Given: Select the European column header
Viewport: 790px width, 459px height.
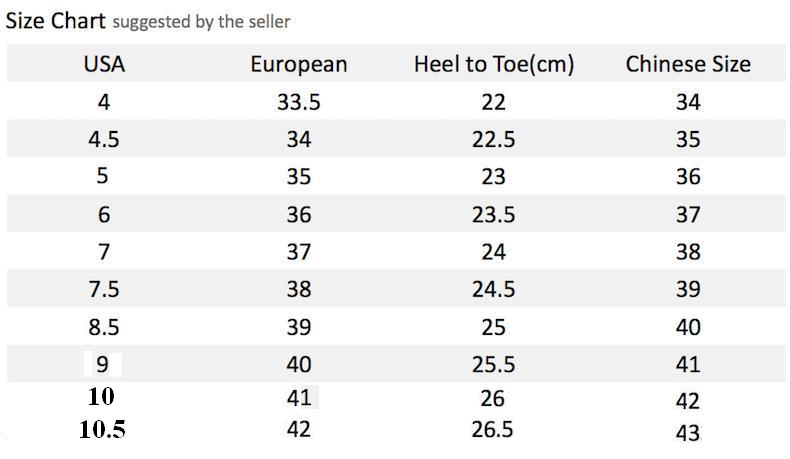Looking at the screenshot, I should tap(298, 64).
